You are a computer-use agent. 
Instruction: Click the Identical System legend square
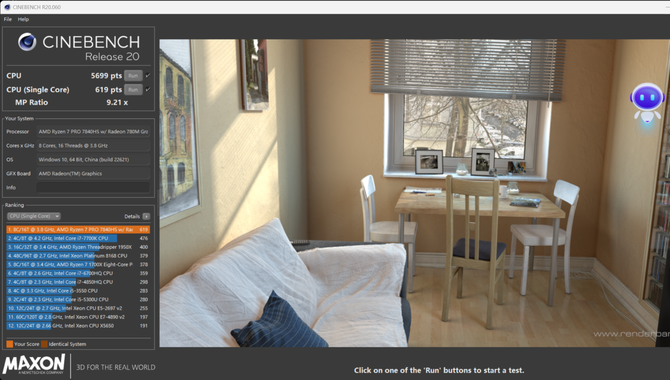(x=44, y=344)
